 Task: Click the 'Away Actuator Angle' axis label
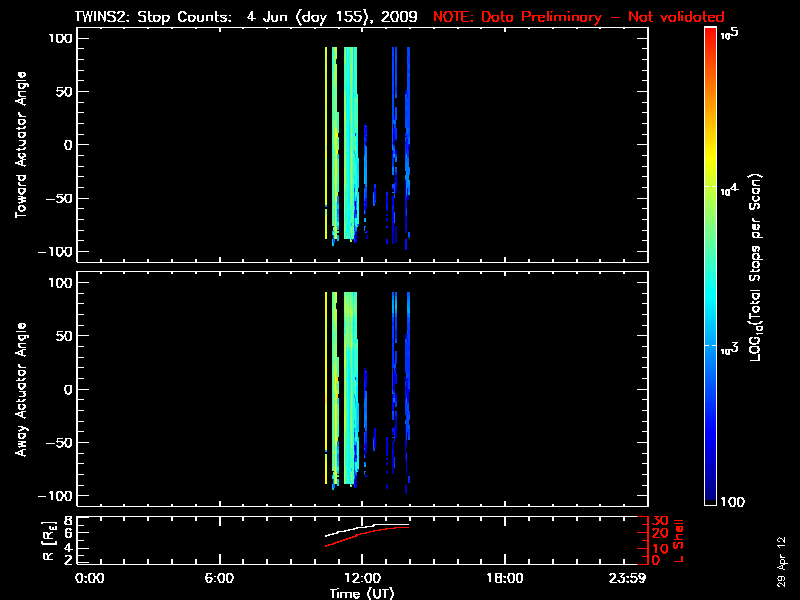point(21,390)
